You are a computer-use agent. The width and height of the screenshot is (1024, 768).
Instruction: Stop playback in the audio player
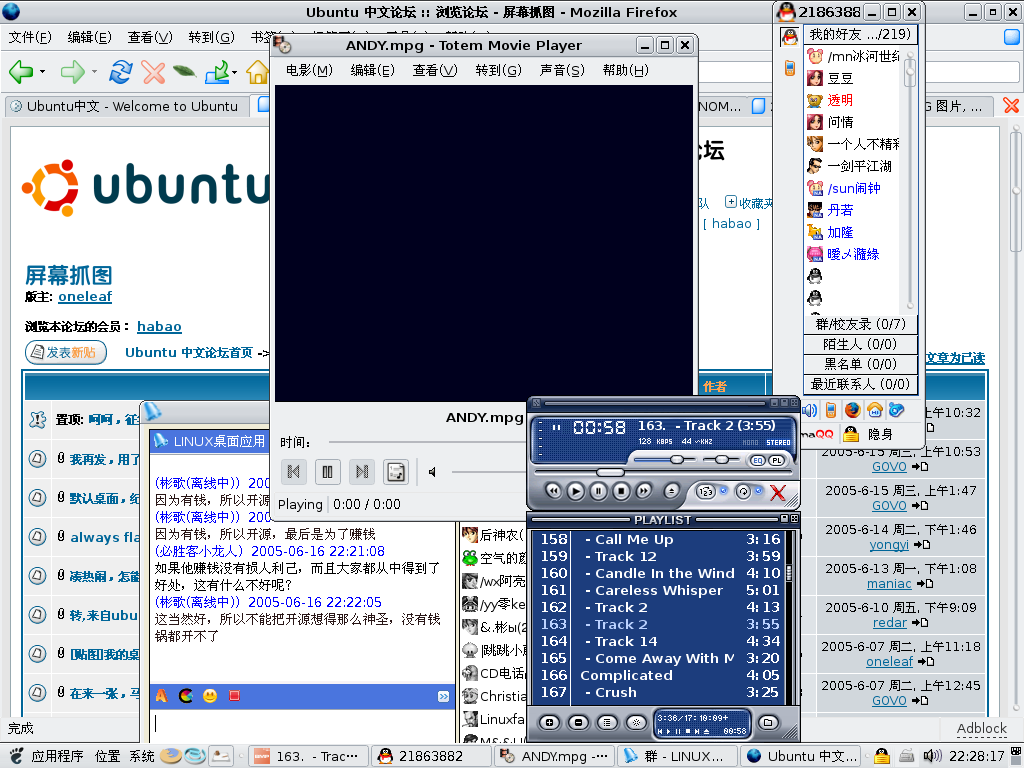[621, 490]
